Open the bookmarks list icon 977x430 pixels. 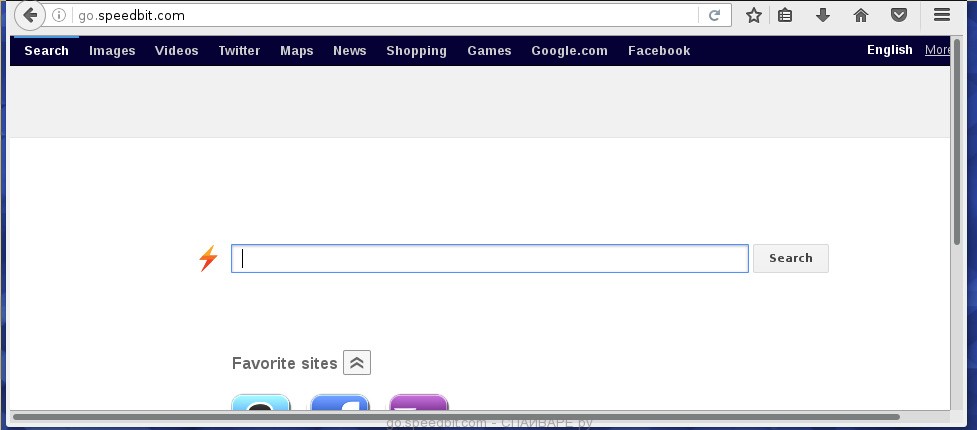(x=785, y=16)
